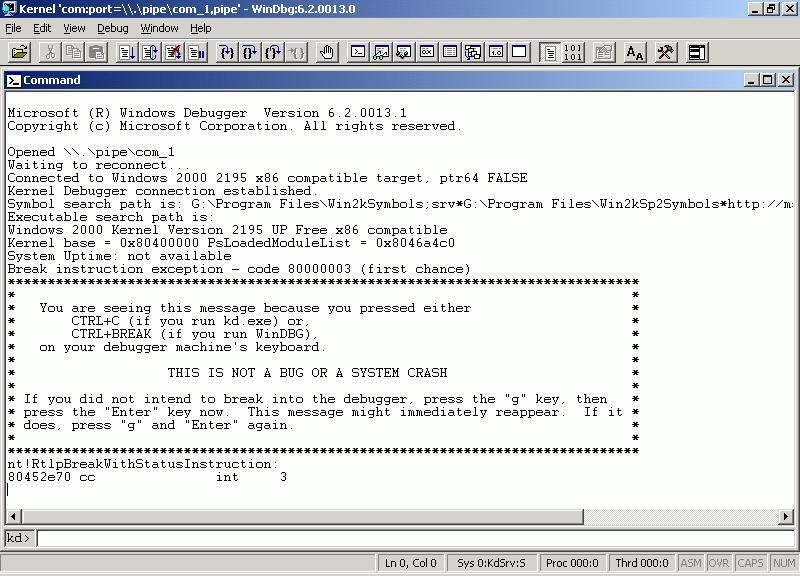Click the 'Thrd 000:0' status entry
This screenshot has width=800, height=576.
click(x=642, y=563)
